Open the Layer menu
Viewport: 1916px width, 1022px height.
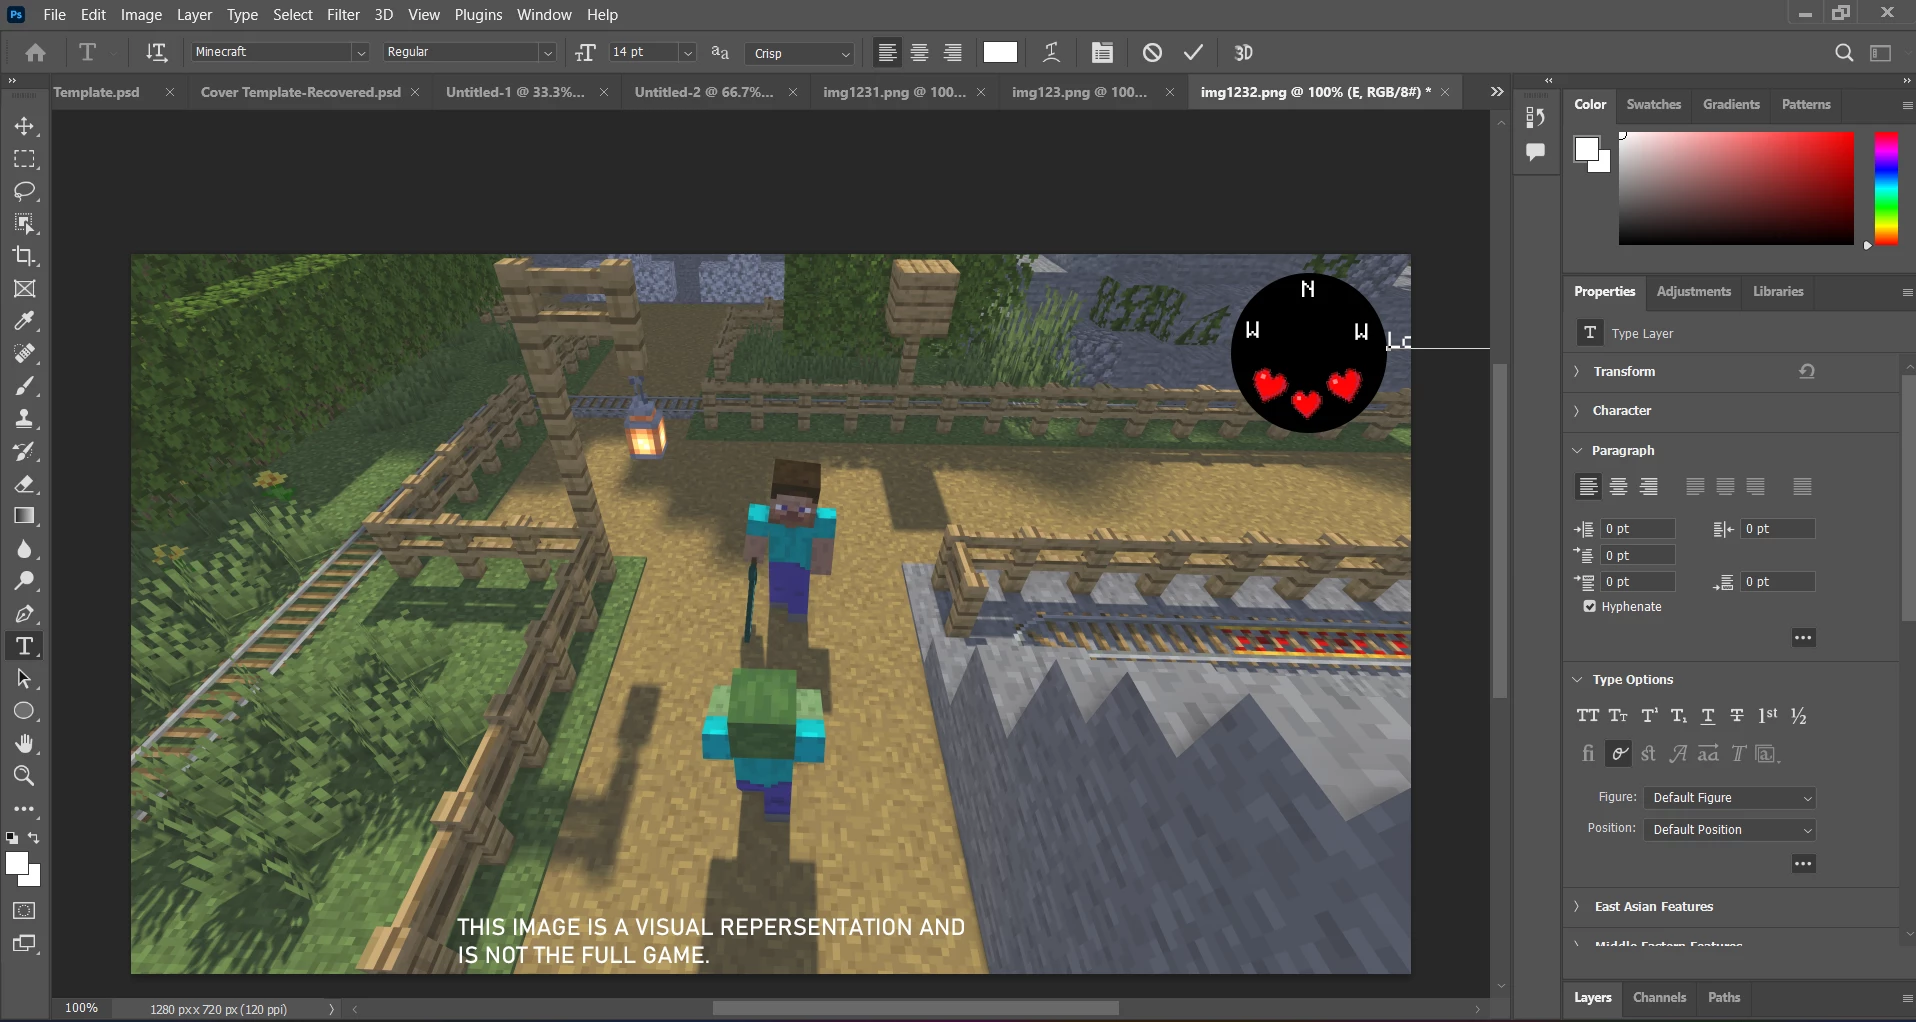tap(194, 15)
